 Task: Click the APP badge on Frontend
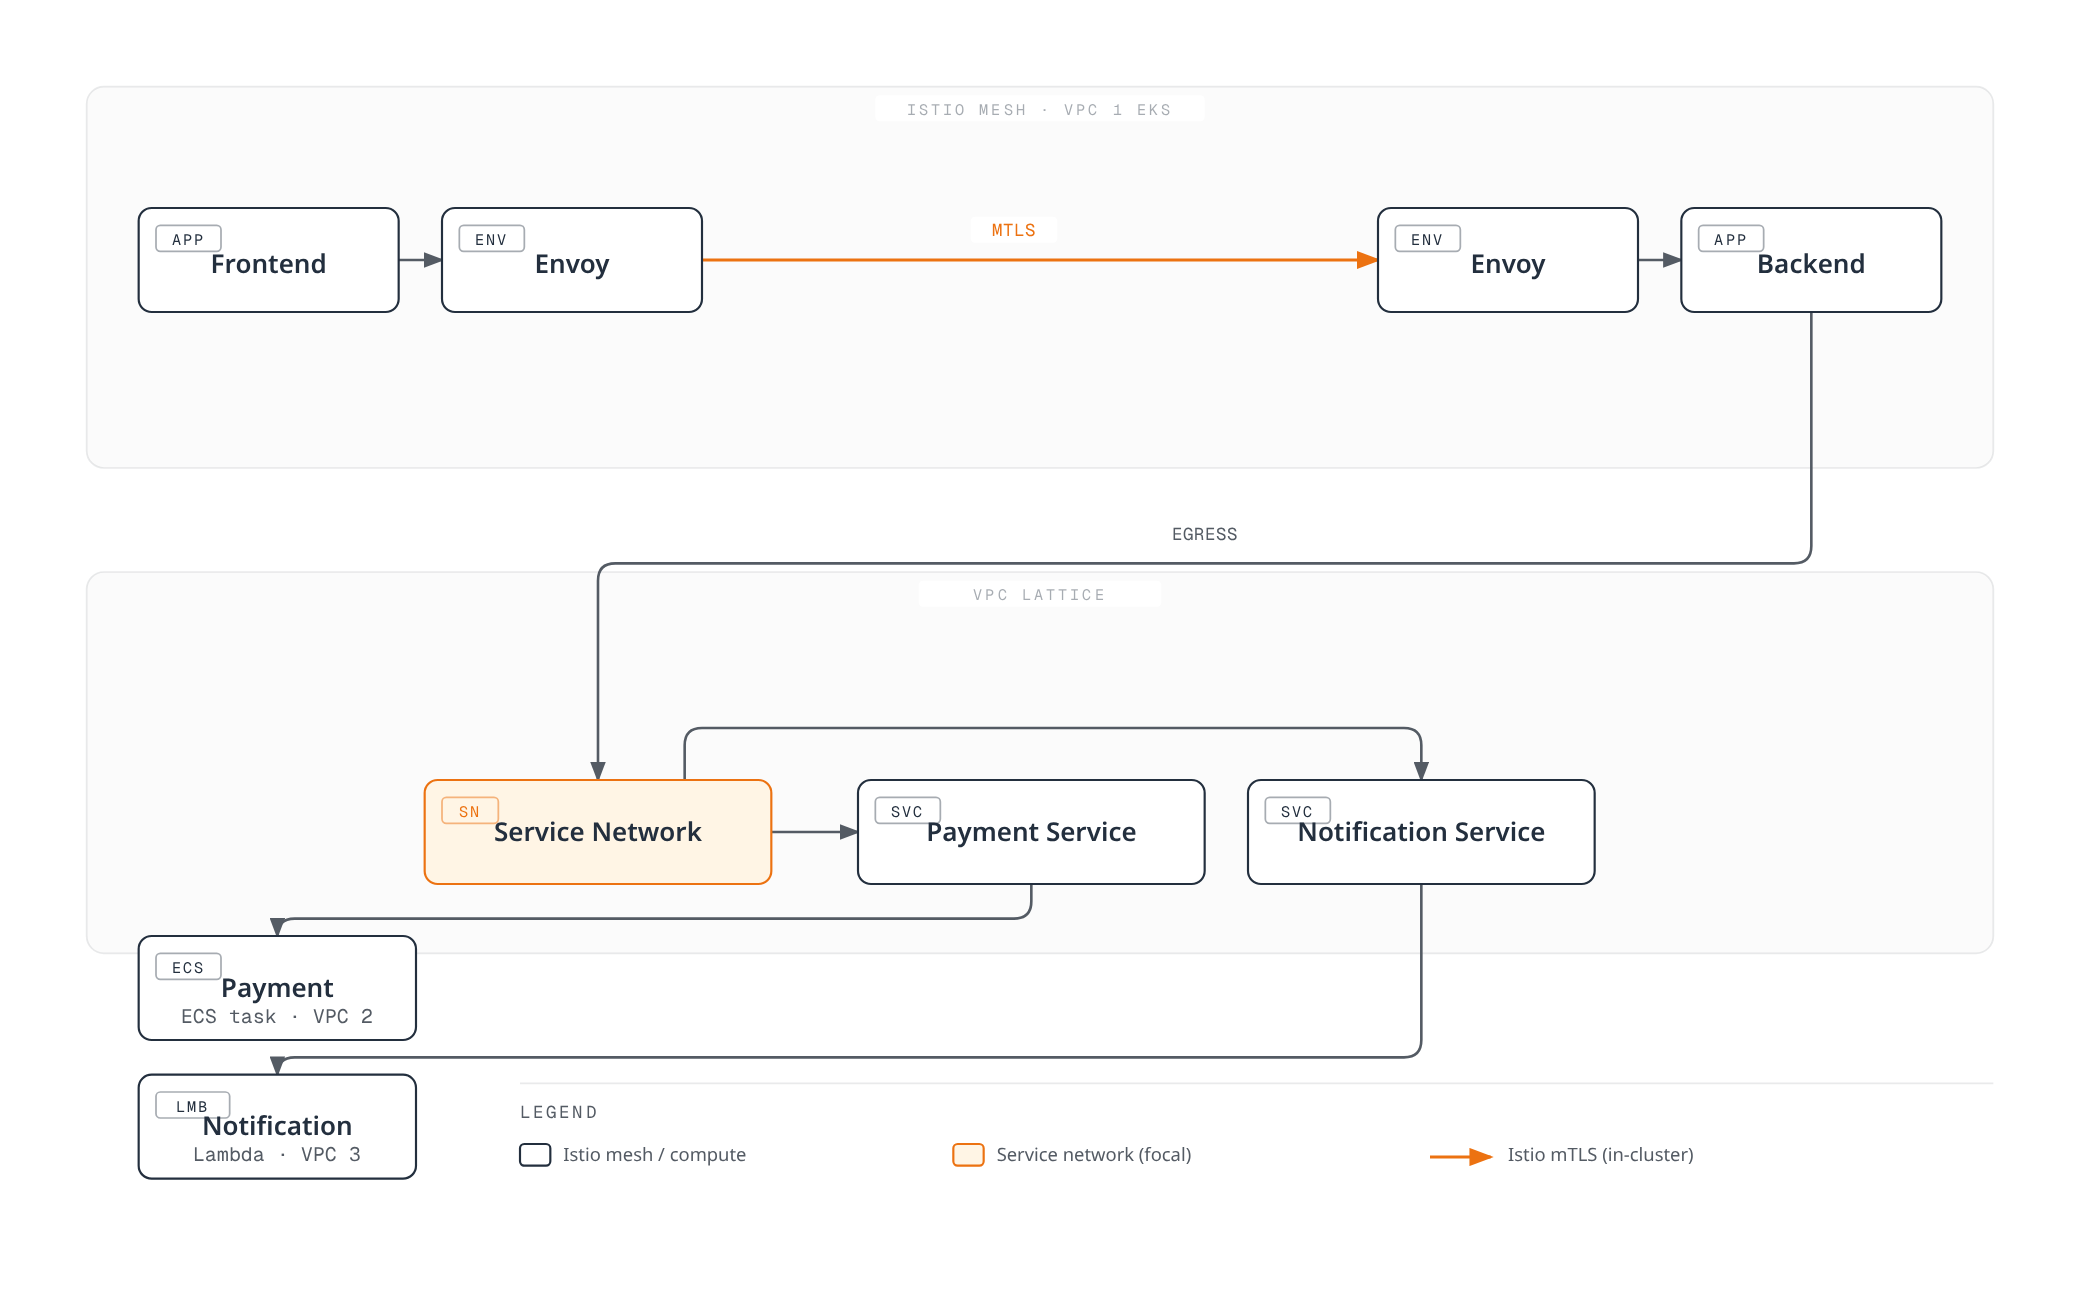[188, 239]
